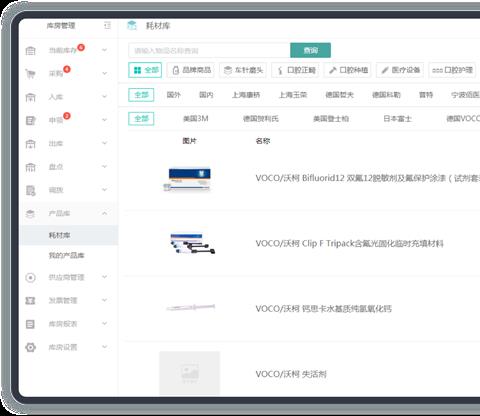Viewport: 480px width, 416px height.
Task: Click the 库房报表 report icon
Action: [30, 324]
